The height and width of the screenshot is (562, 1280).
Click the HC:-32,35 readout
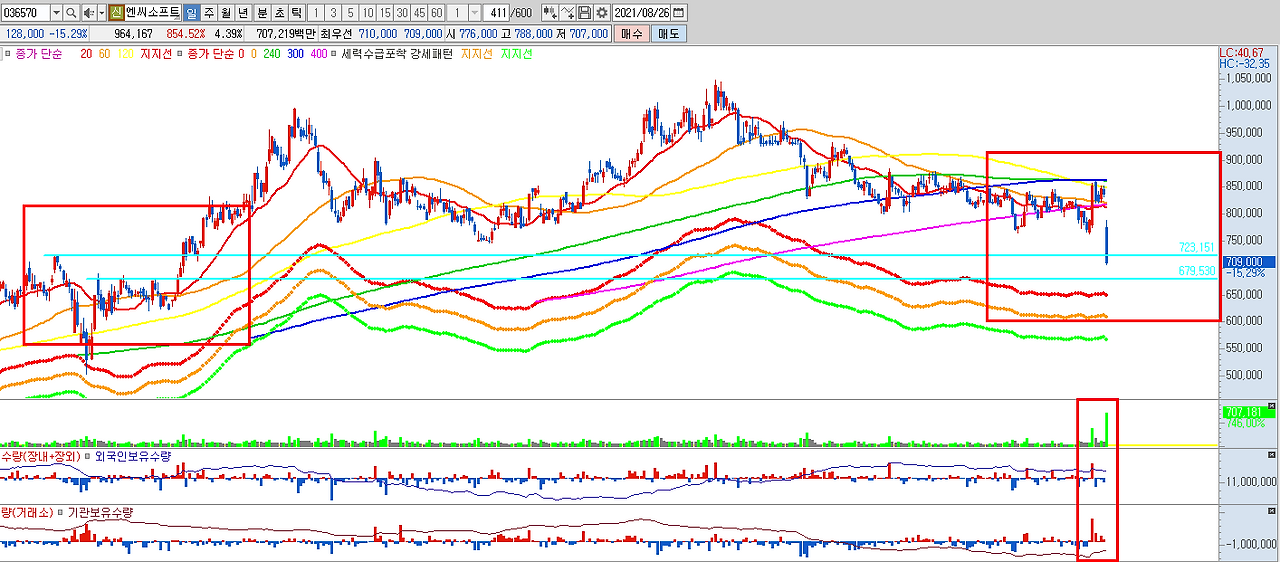[1245, 63]
